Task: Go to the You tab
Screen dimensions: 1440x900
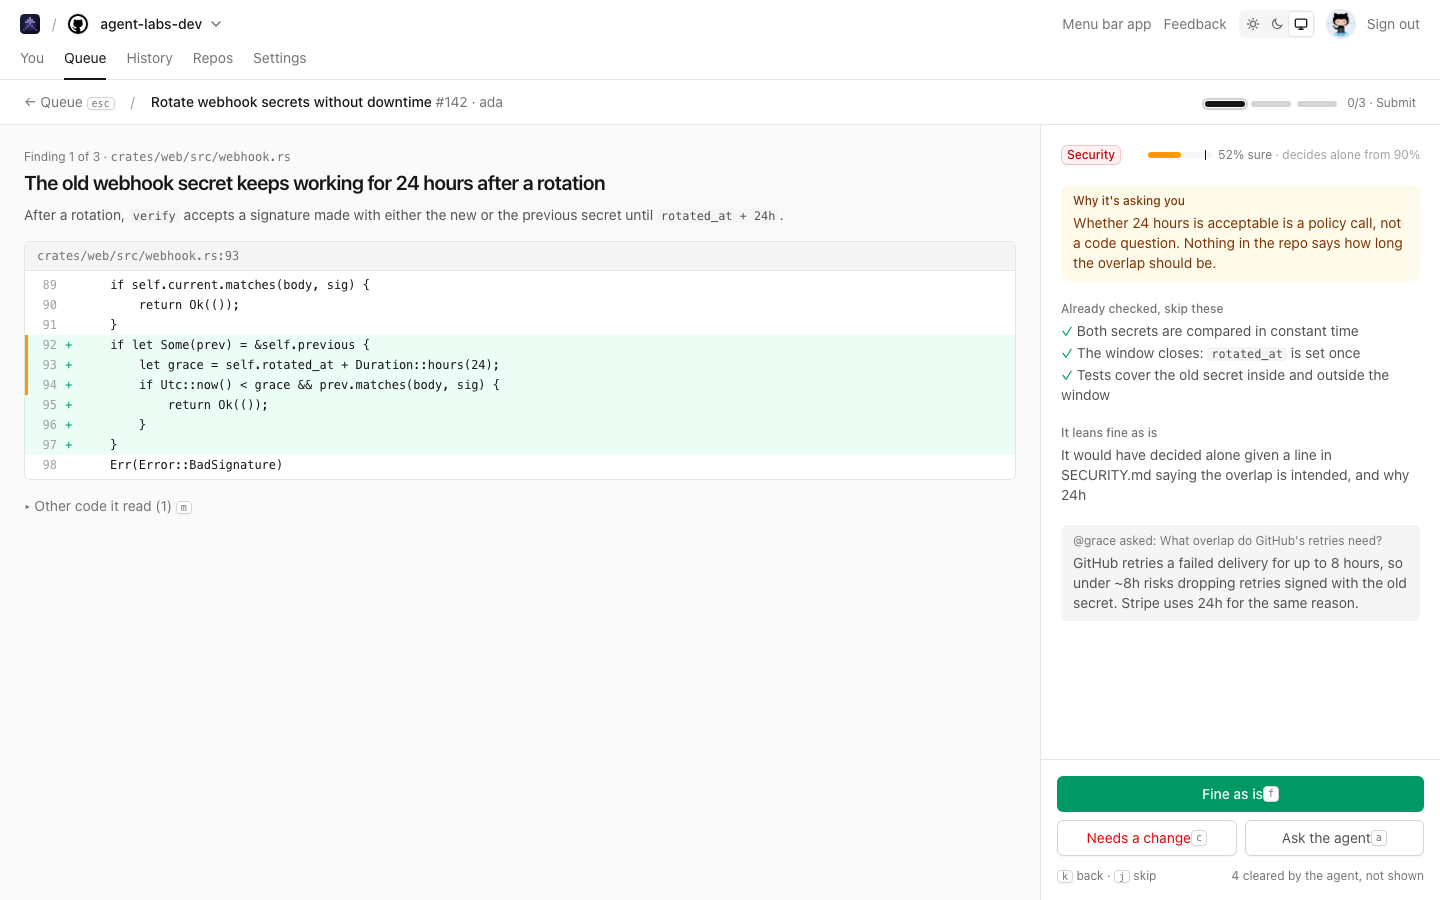Action: [32, 58]
